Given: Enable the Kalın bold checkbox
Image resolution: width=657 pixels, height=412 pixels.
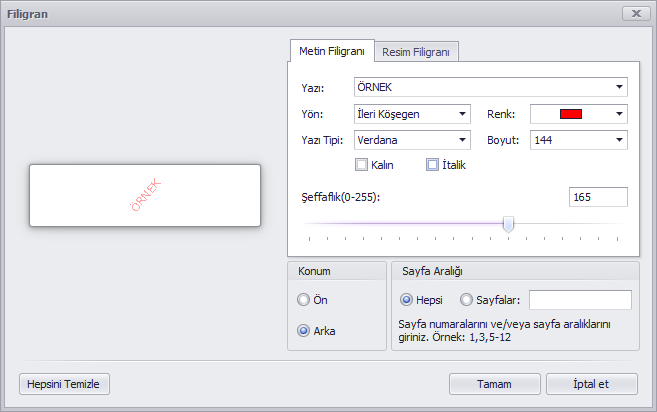Looking at the screenshot, I should (361, 165).
